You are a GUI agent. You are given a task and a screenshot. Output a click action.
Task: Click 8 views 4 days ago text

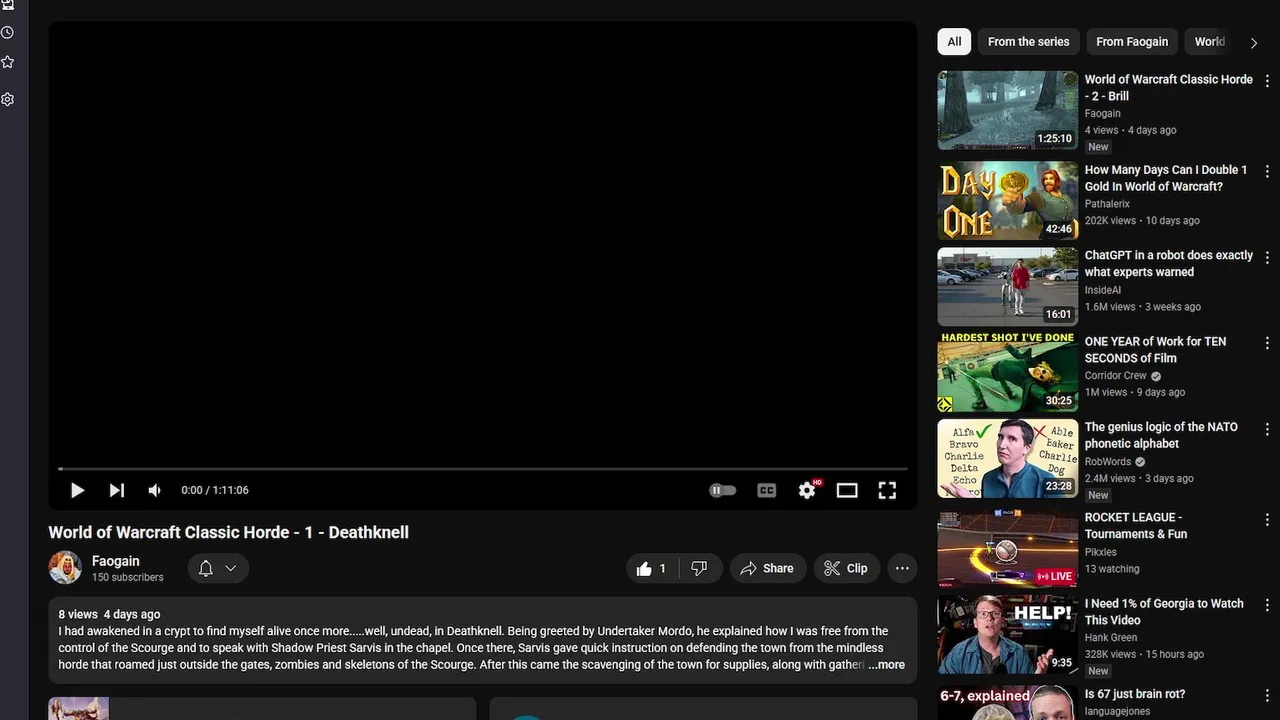(x=109, y=614)
